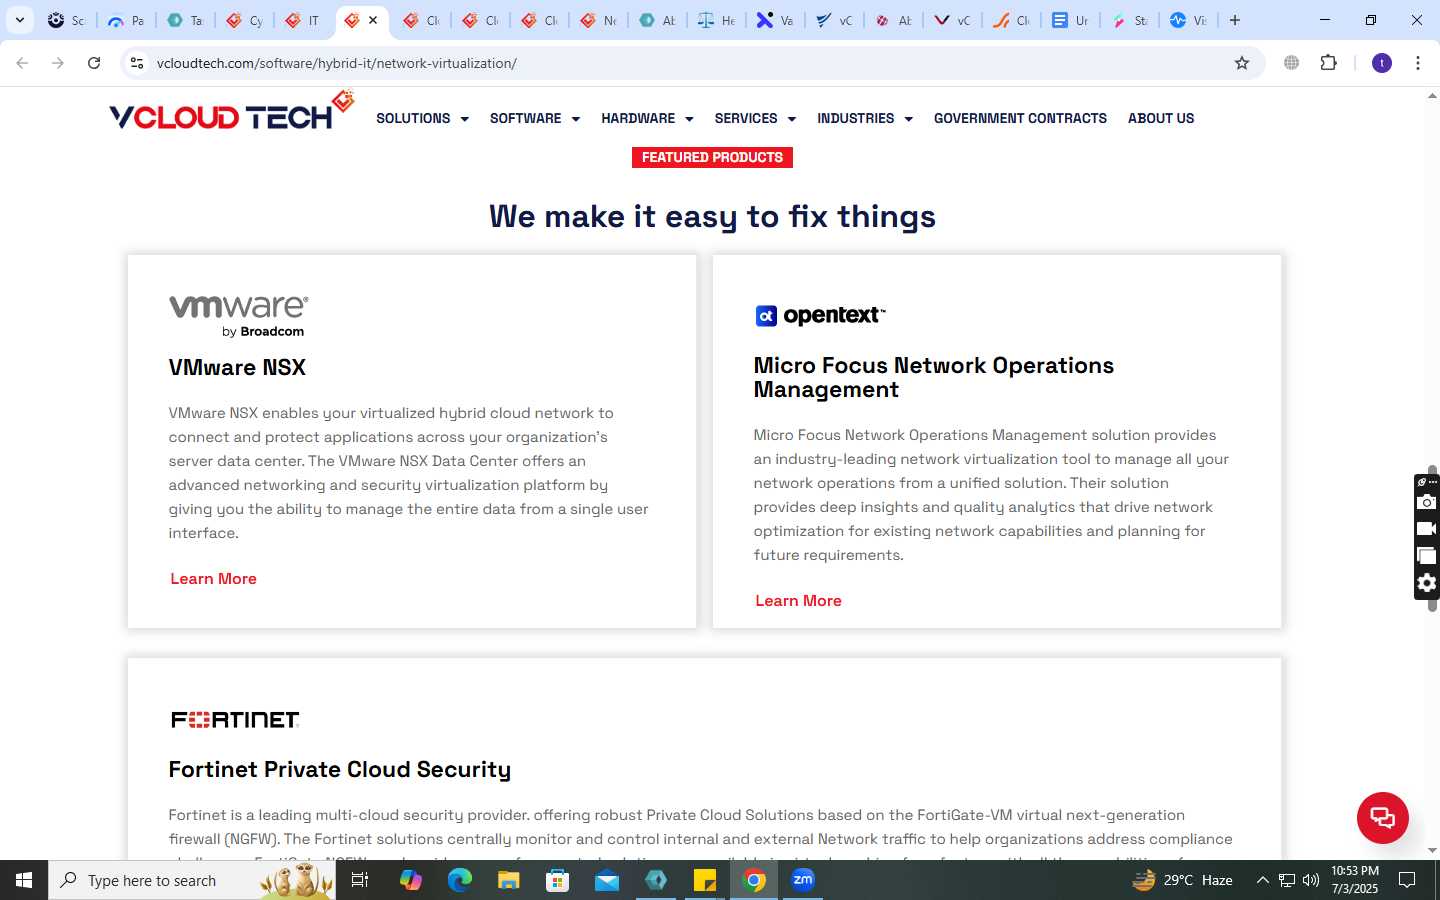Click the Fortinet logo
Screen dimensions: 1440x900
[235, 720]
